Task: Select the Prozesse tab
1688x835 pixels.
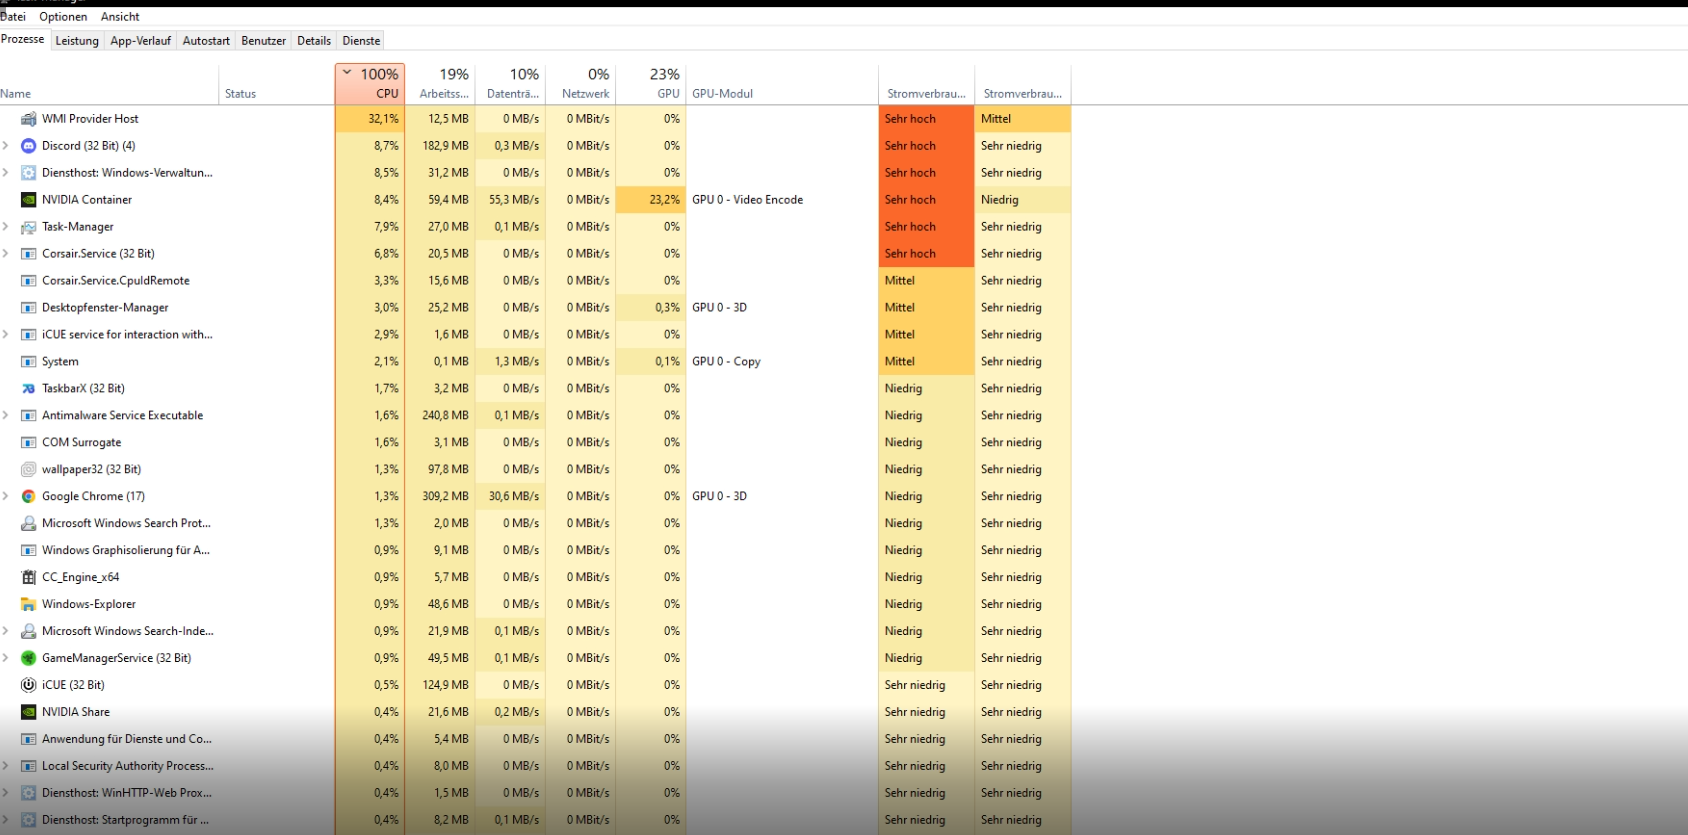Action: tap(23, 40)
